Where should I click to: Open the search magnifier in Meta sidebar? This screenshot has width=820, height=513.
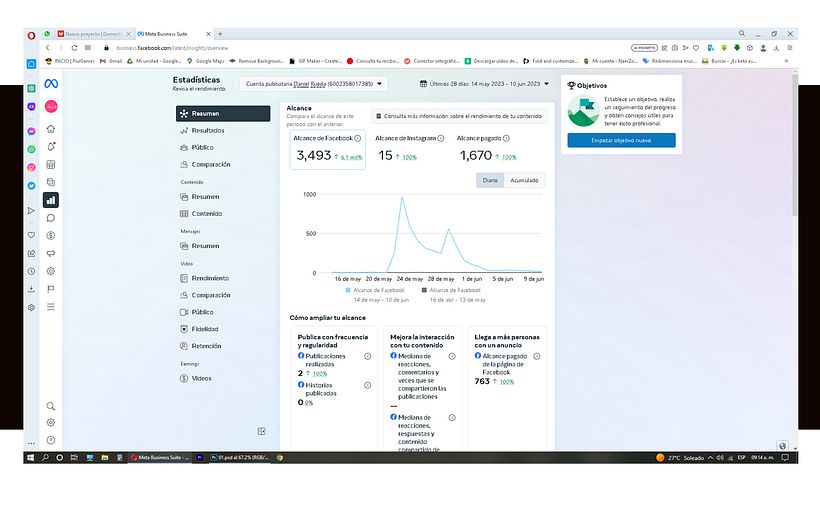coord(51,406)
